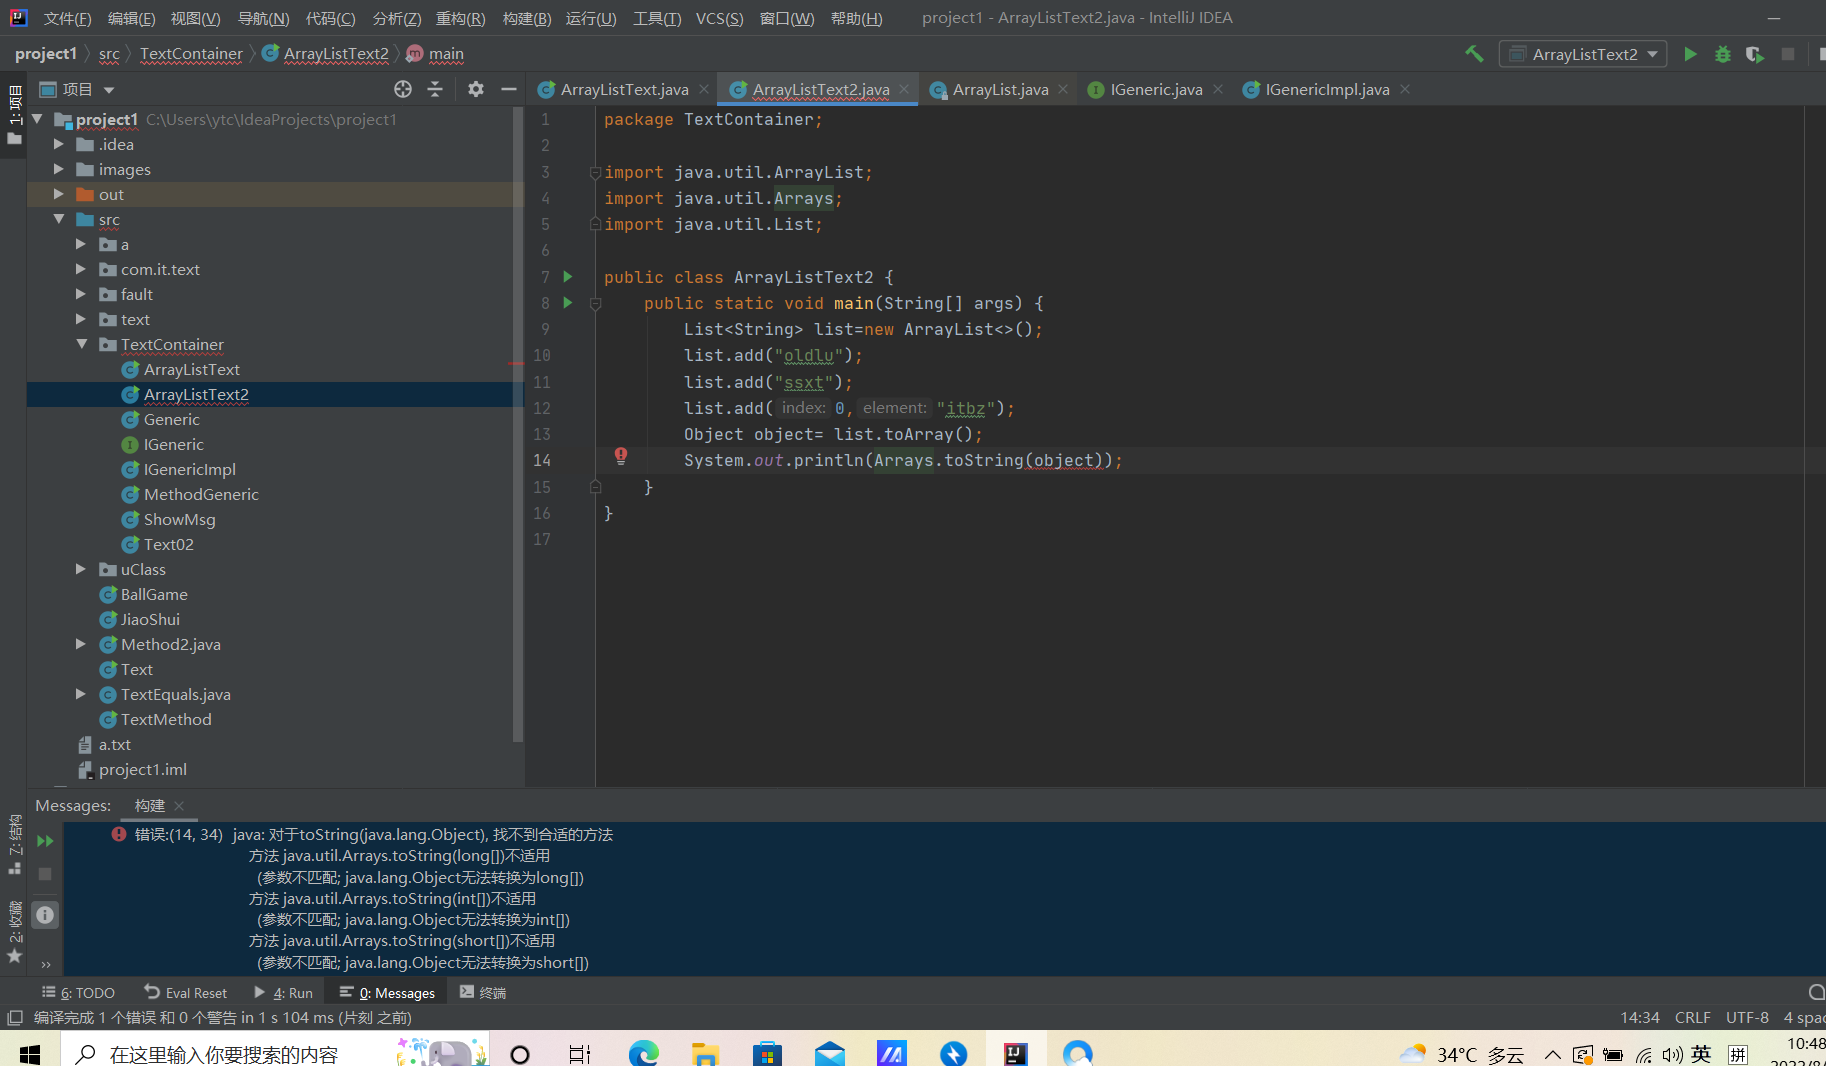The height and width of the screenshot is (1066, 1826).
Task: Click the run gutter arrow on line 8
Action: pos(568,303)
